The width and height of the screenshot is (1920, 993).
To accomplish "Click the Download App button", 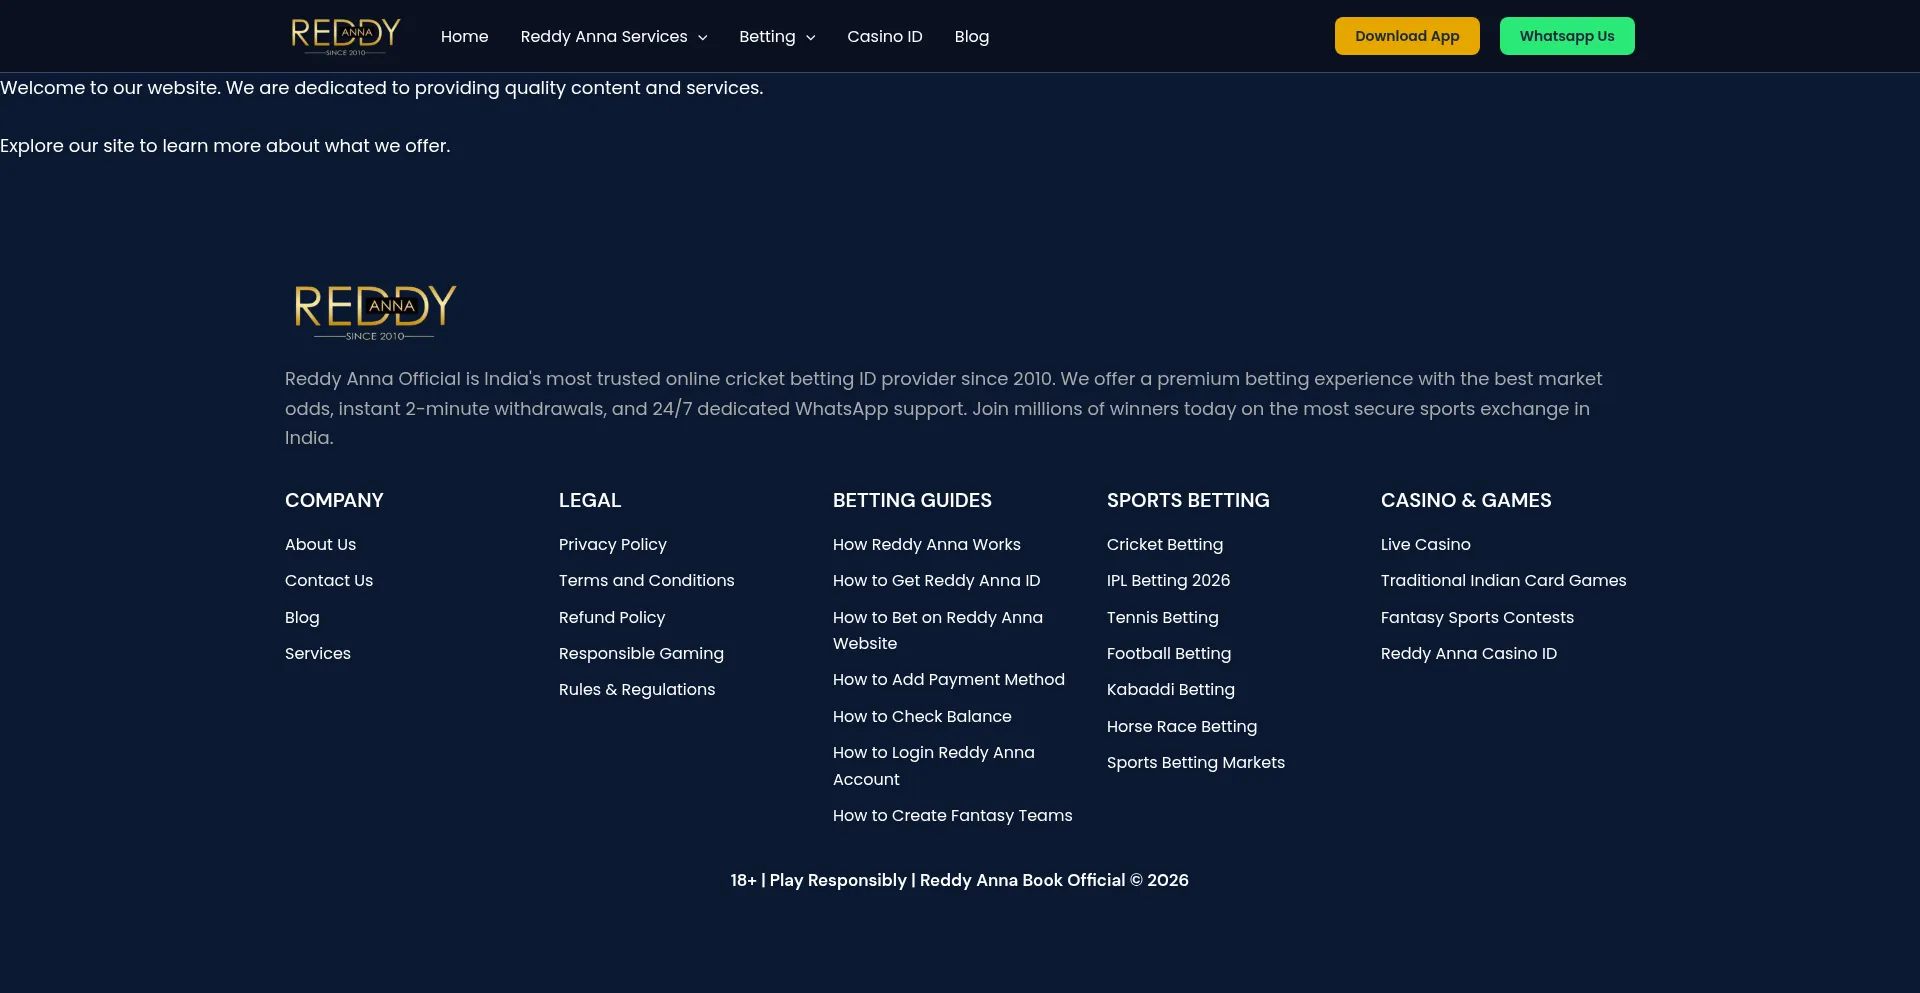I will point(1407,36).
